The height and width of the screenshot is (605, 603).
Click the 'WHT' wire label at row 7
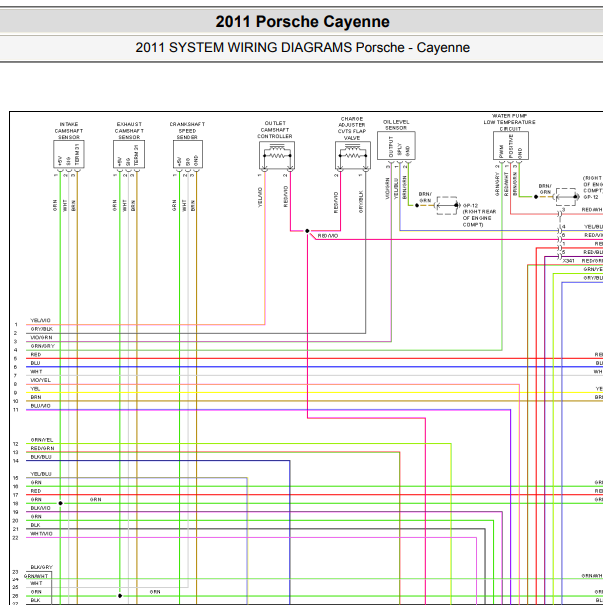36,372
